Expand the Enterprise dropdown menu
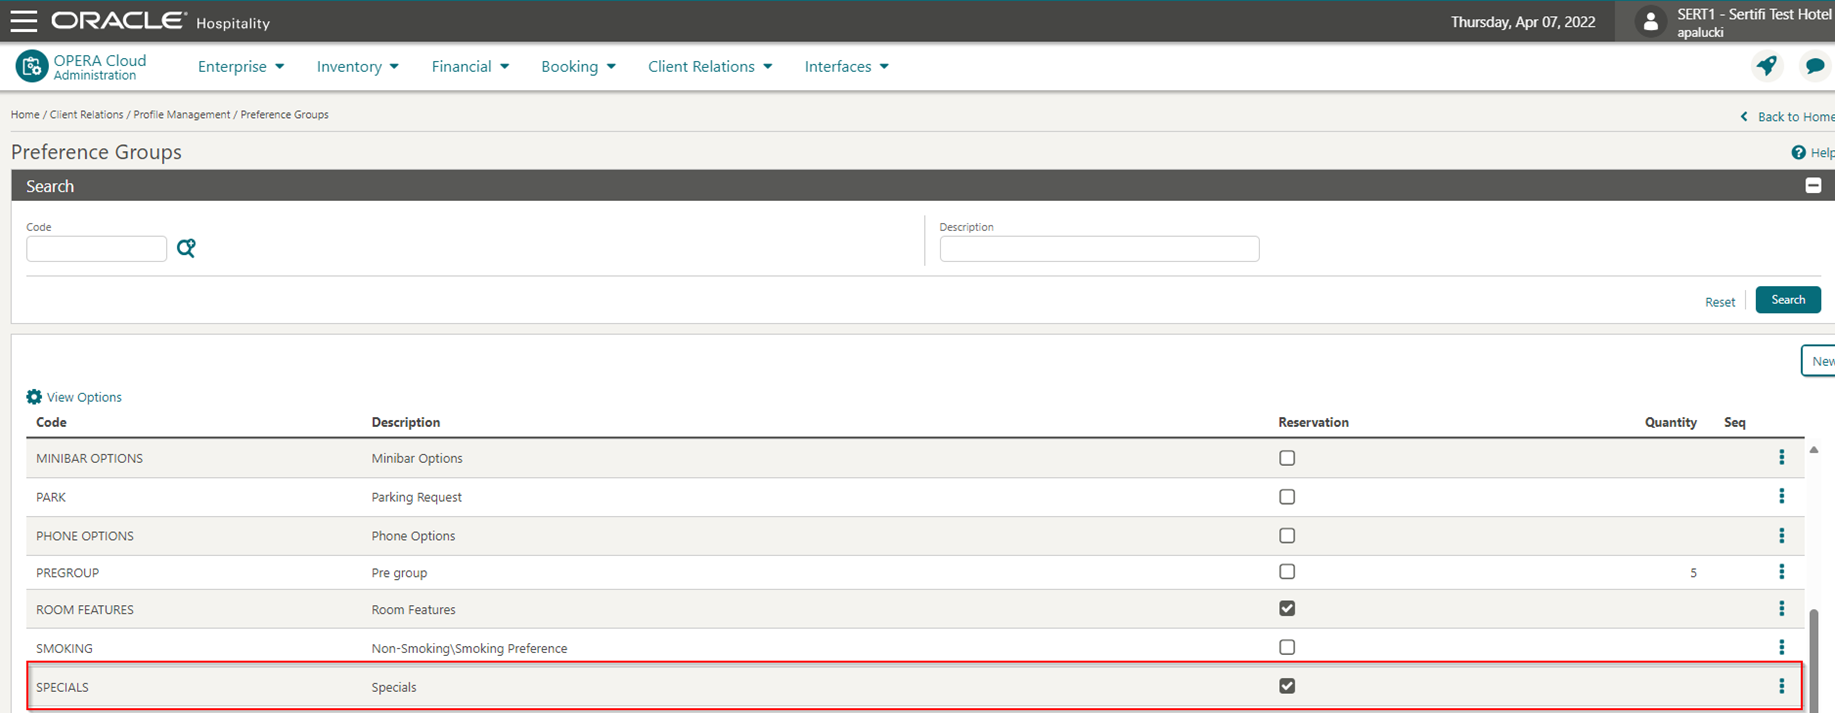The height and width of the screenshot is (713, 1835). point(241,66)
